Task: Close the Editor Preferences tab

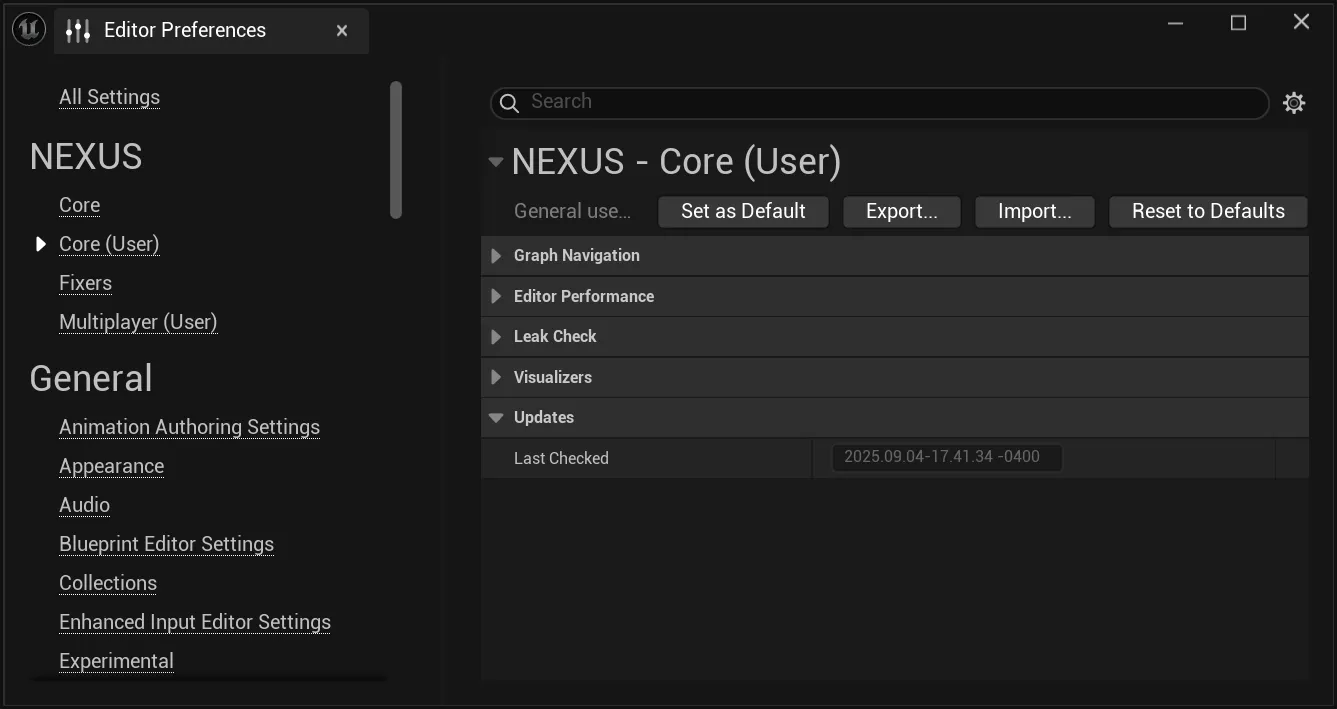Action: click(342, 31)
